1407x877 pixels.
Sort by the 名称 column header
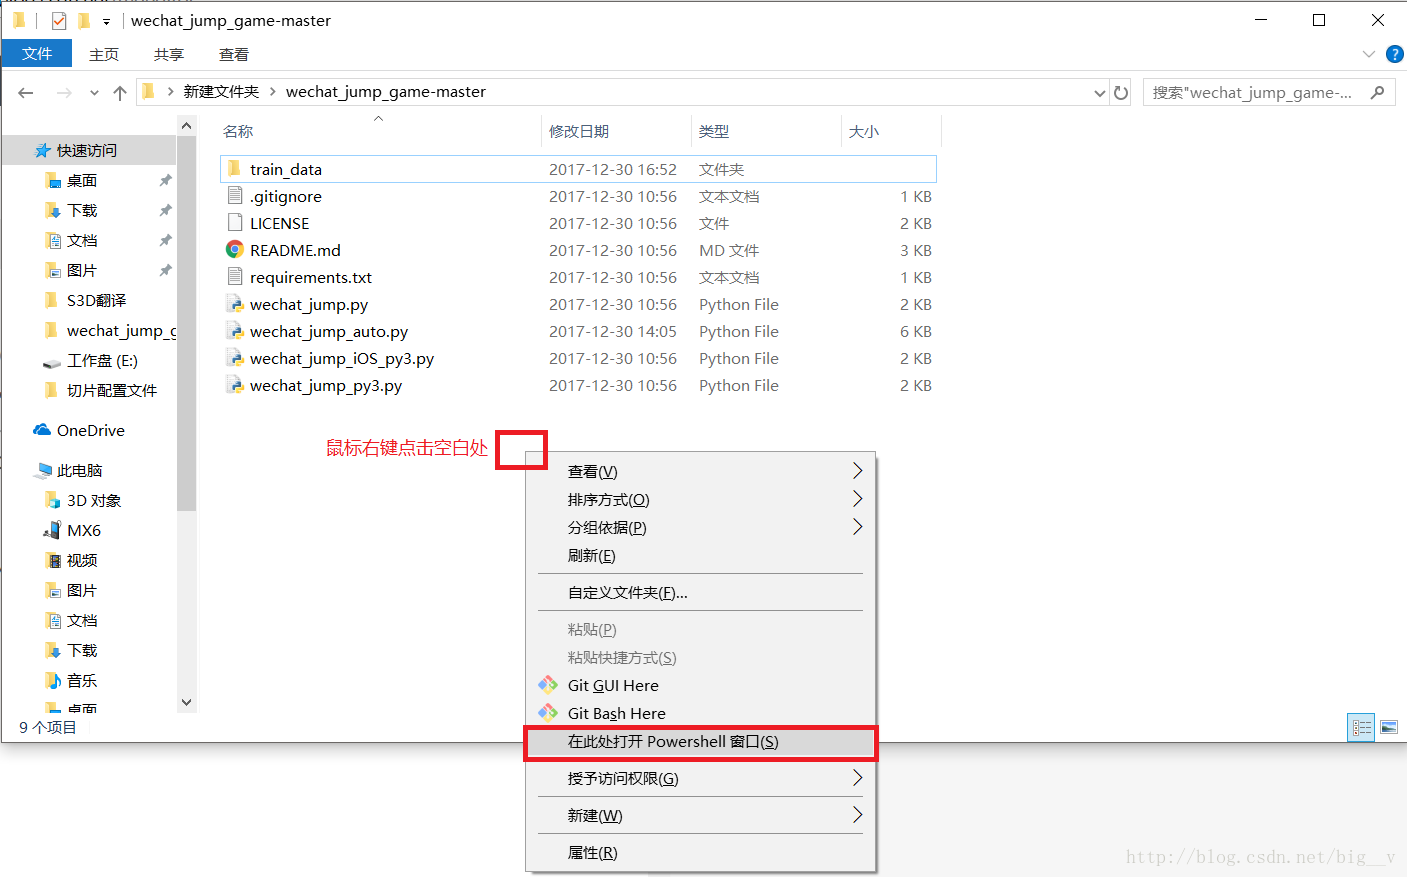(x=238, y=131)
